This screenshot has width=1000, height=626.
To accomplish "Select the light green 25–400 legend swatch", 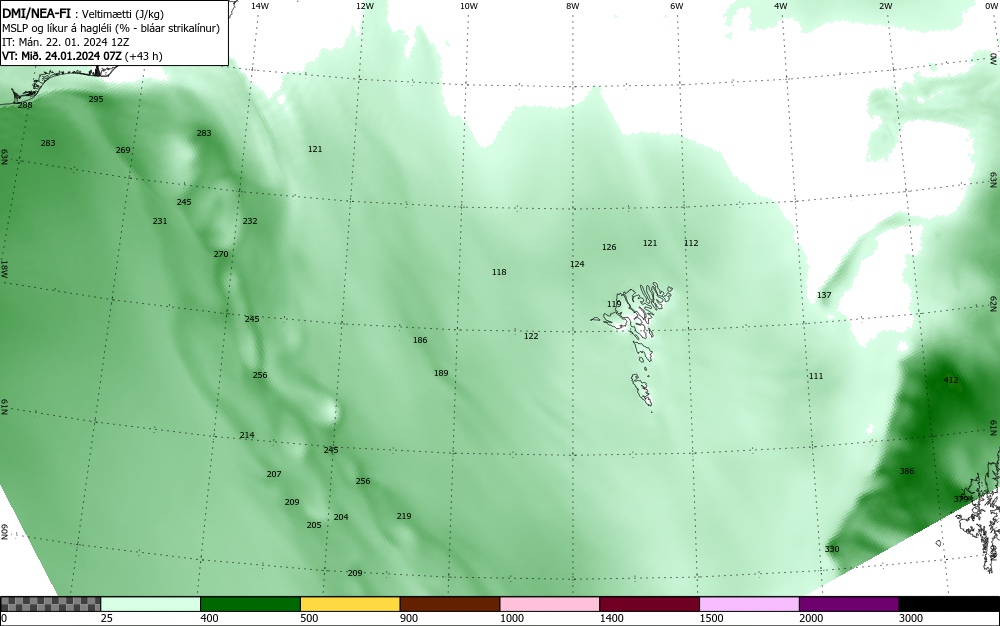I will (x=151, y=604).
